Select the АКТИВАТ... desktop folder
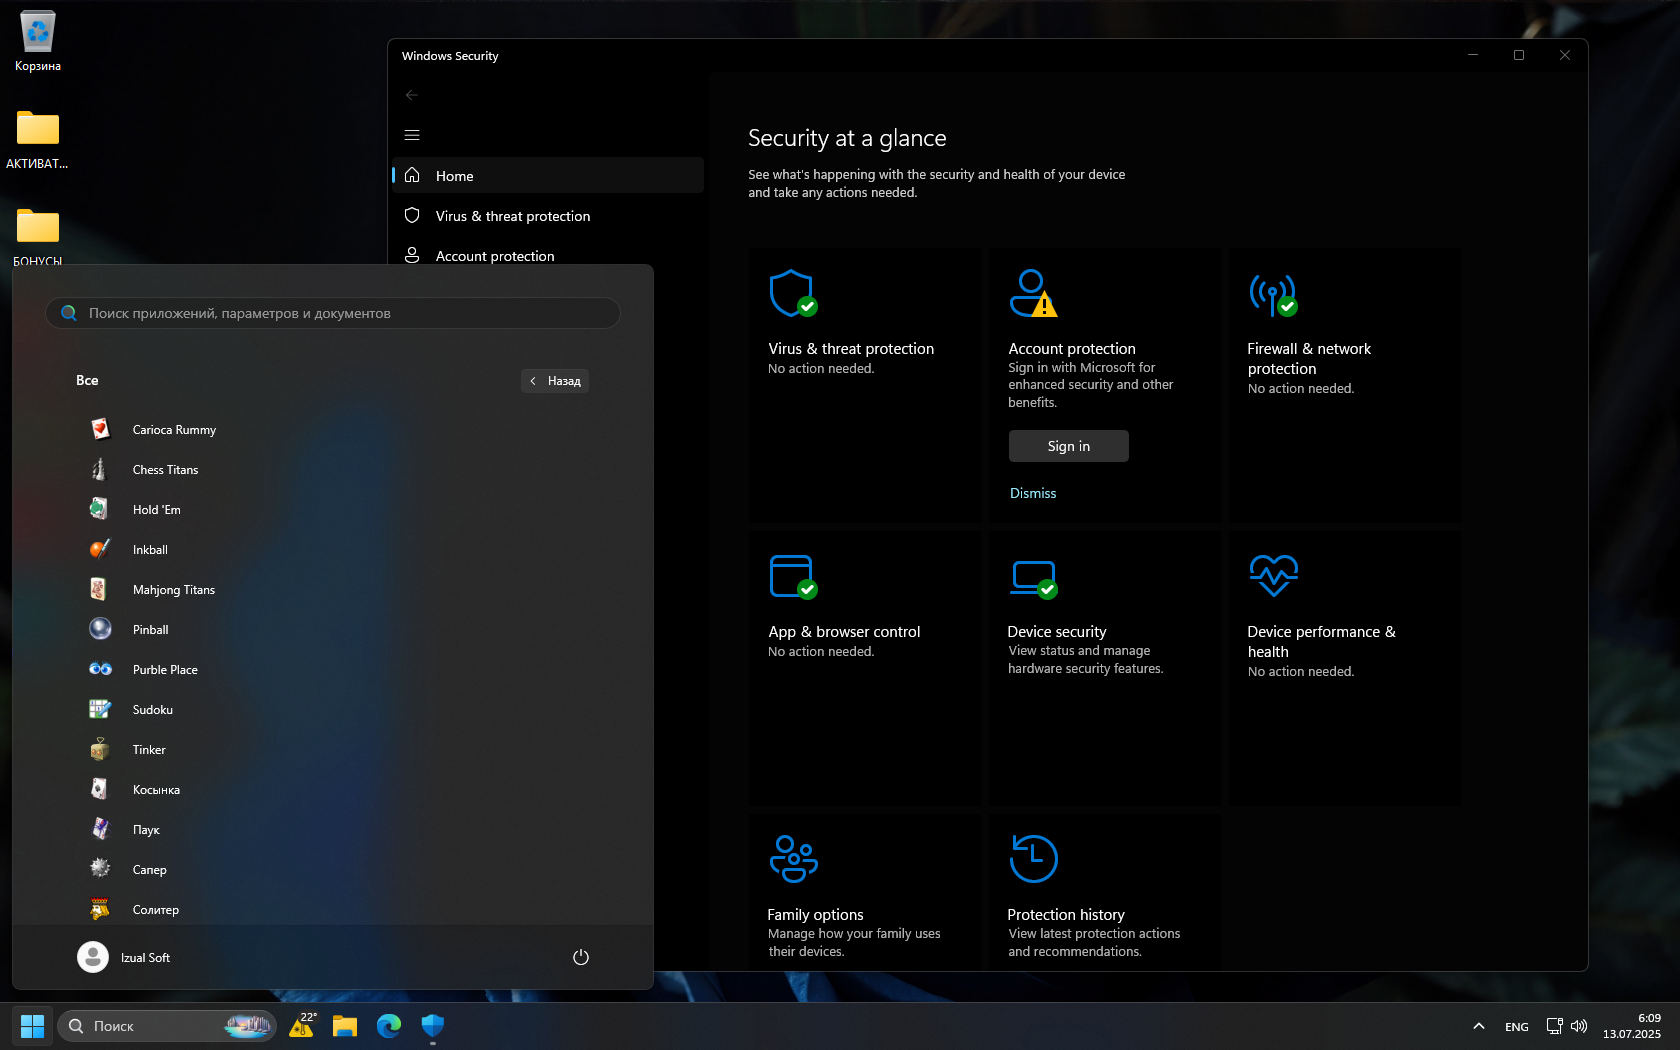This screenshot has width=1680, height=1050. pos(38,139)
